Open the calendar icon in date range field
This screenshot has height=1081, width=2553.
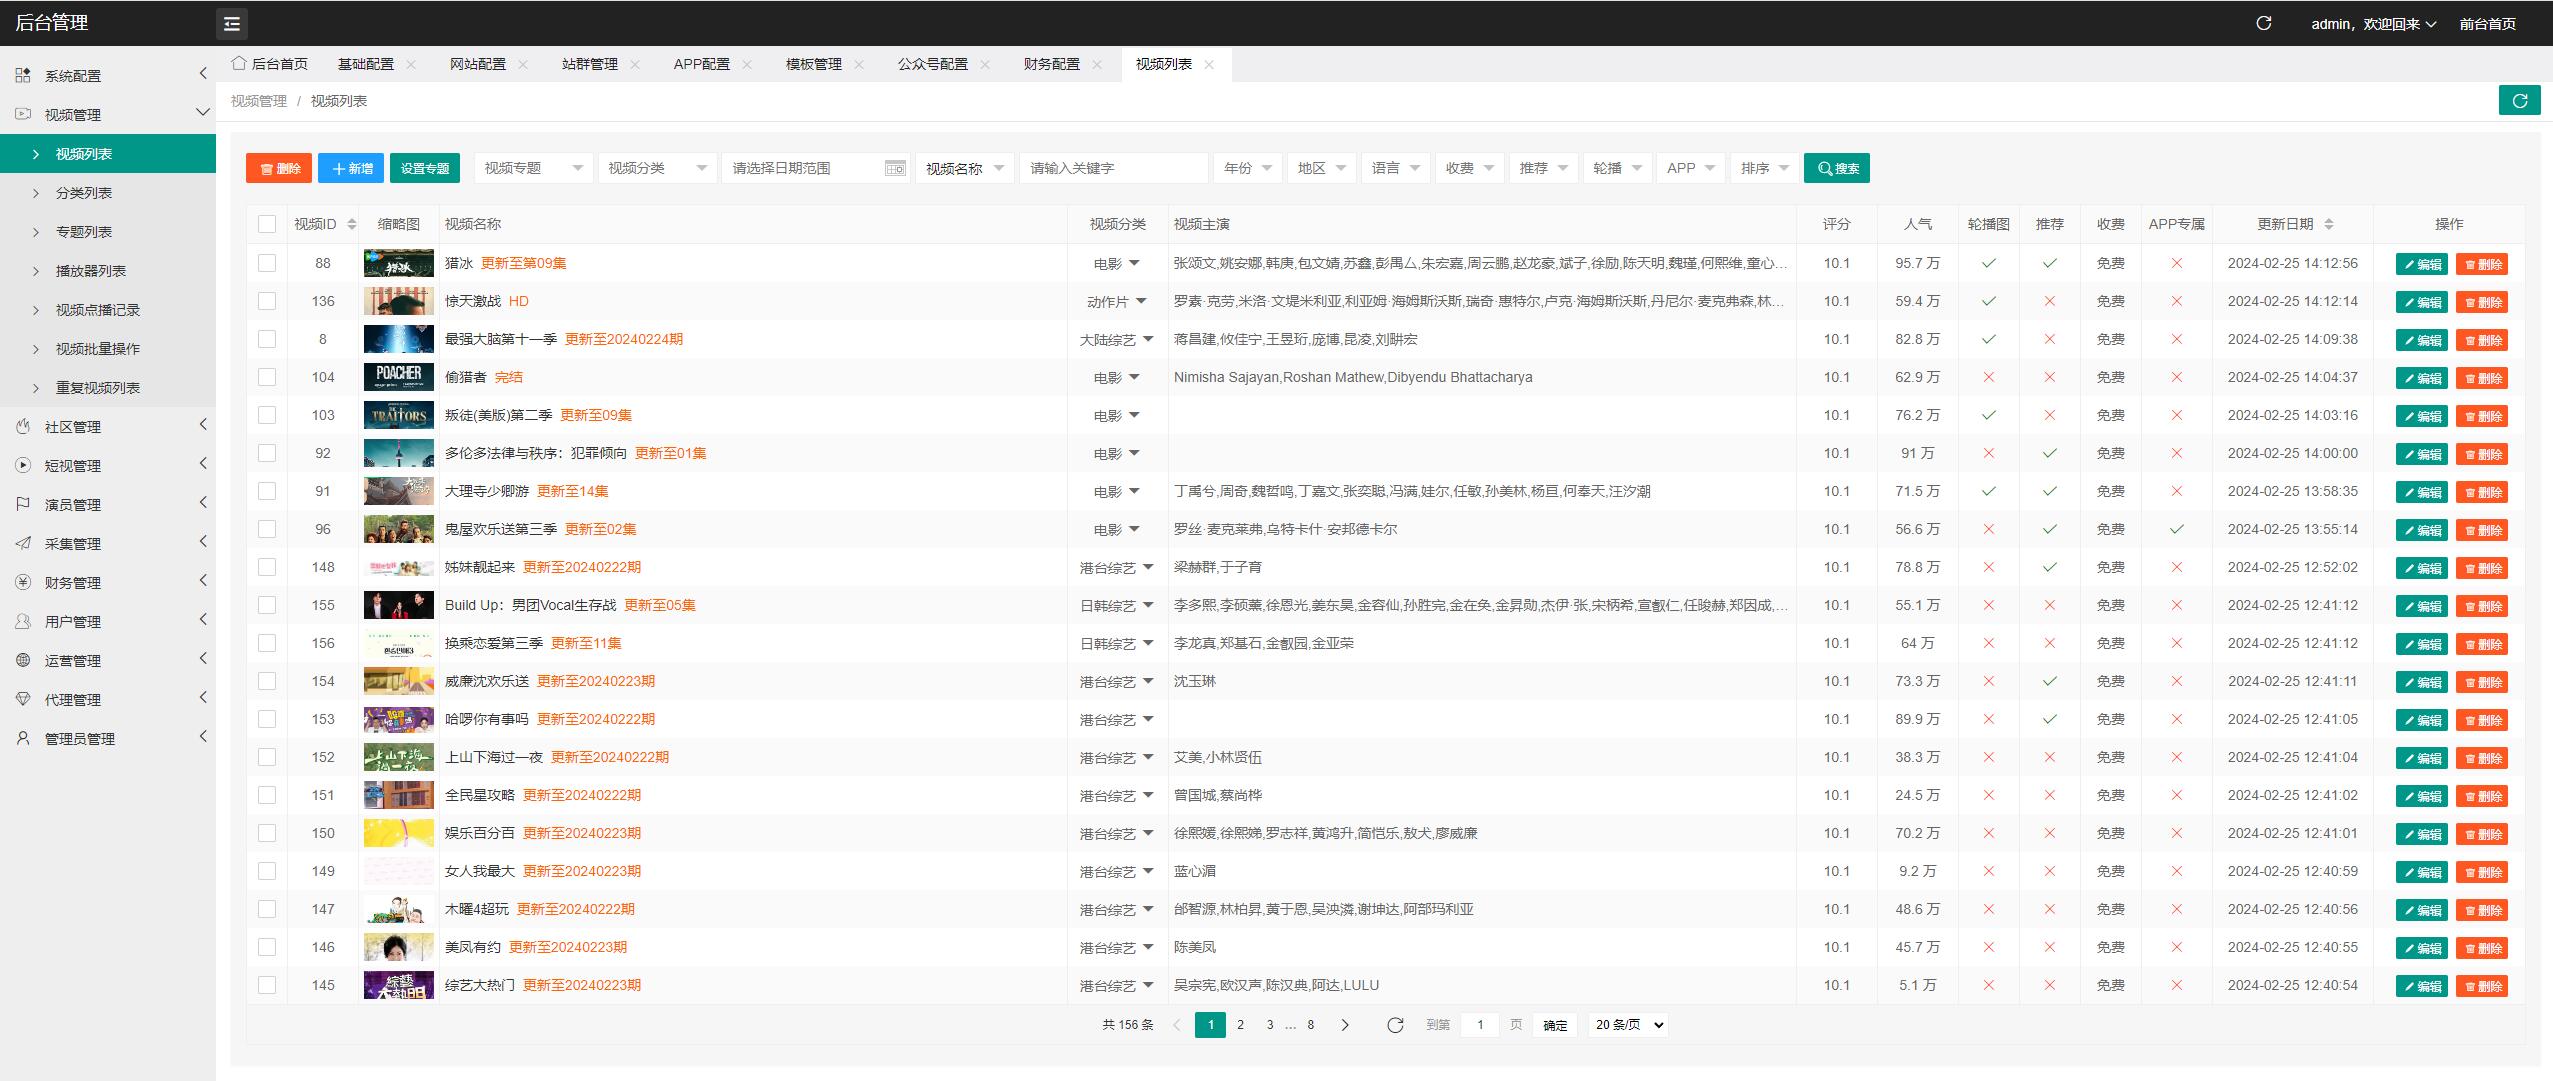click(895, 168)
